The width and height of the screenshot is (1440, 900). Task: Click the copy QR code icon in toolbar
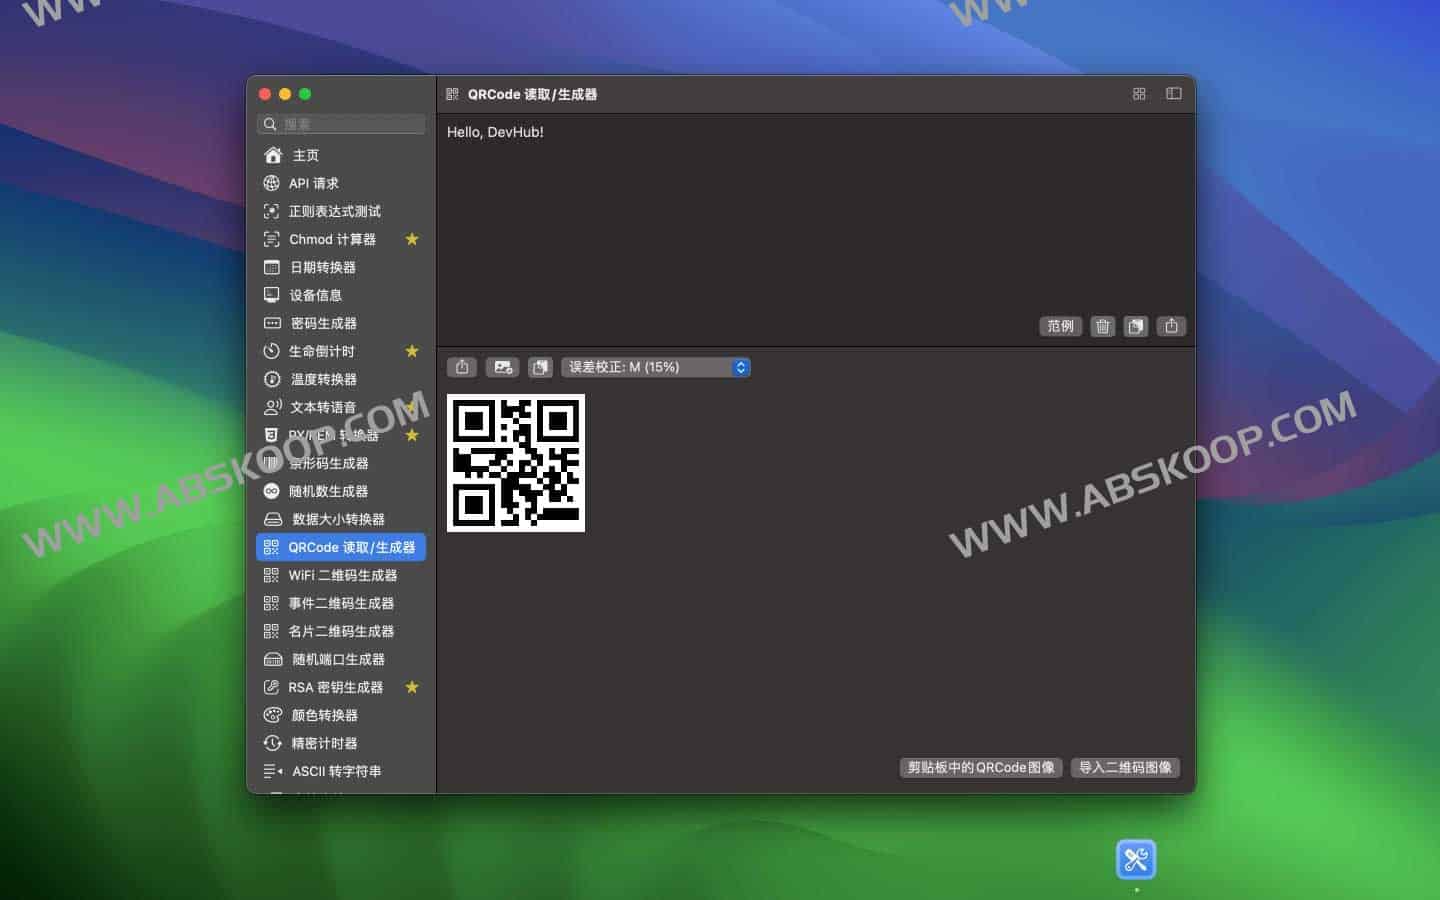tap(541, 367)
